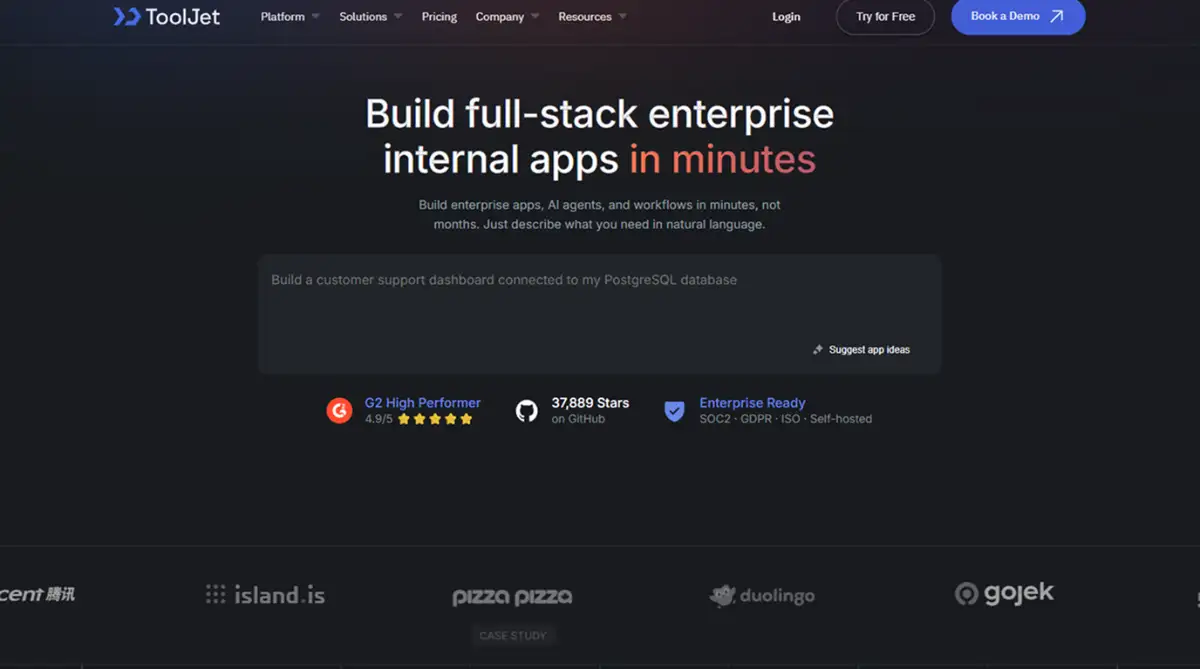Go to the Pricing page

(439, 17)
